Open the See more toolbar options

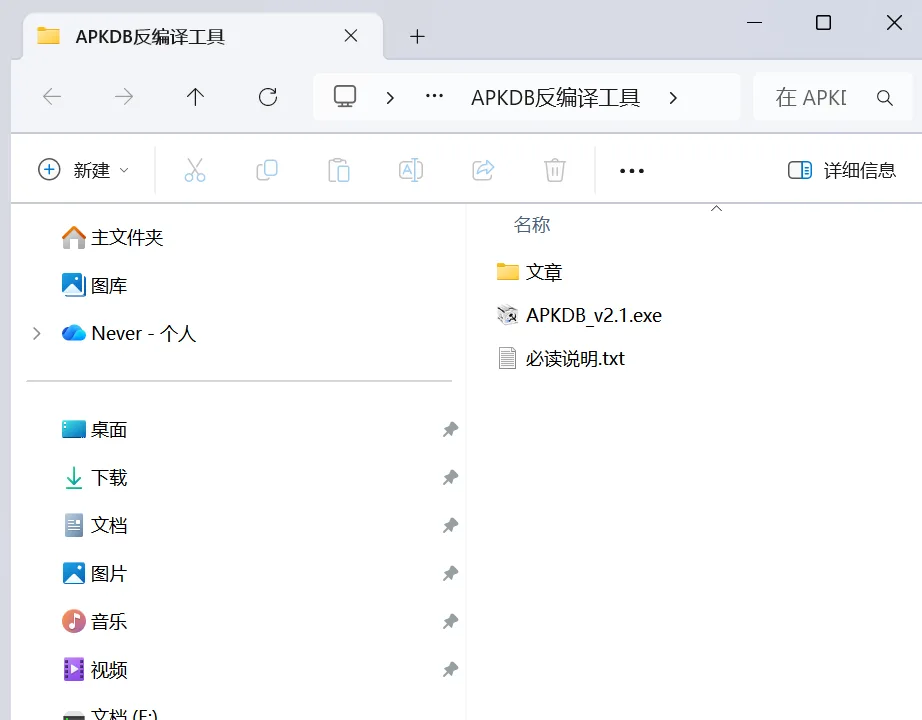[x=632, y=171]
